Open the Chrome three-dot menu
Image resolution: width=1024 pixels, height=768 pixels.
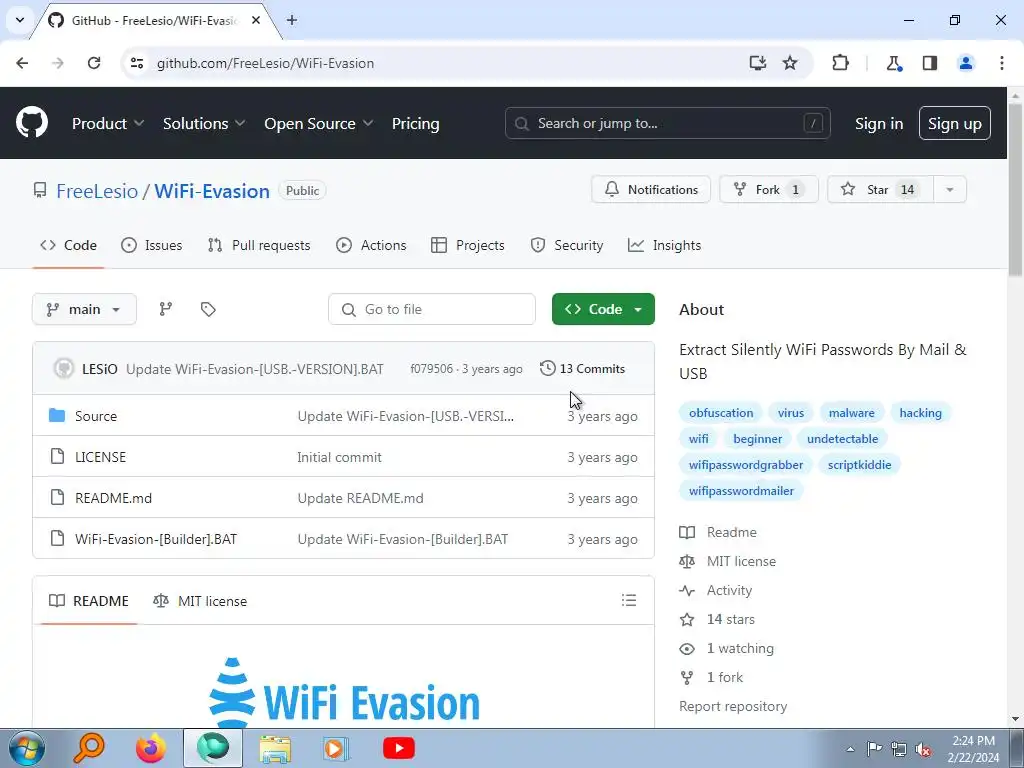(x=1002, y=63)
